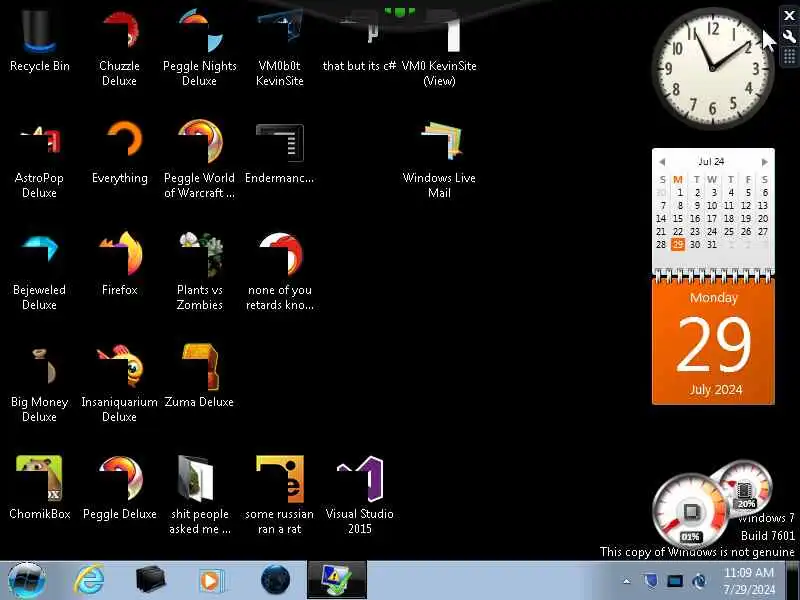Select the Firefox desktop shortcut
Image resolution: width=800 pixels, height=600 pixels.
(119, 264)
